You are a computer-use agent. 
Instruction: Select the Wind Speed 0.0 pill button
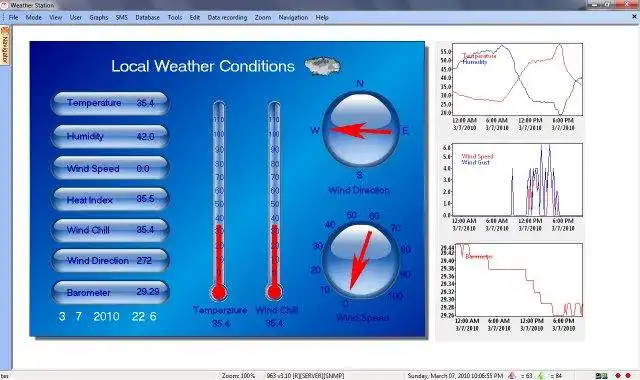(110, 168)
